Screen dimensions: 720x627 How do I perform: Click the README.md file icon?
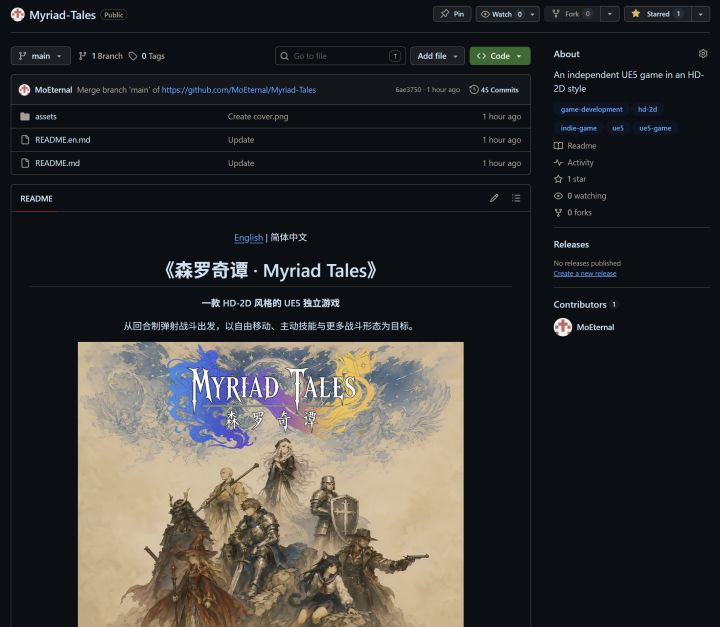coord(25,164)
